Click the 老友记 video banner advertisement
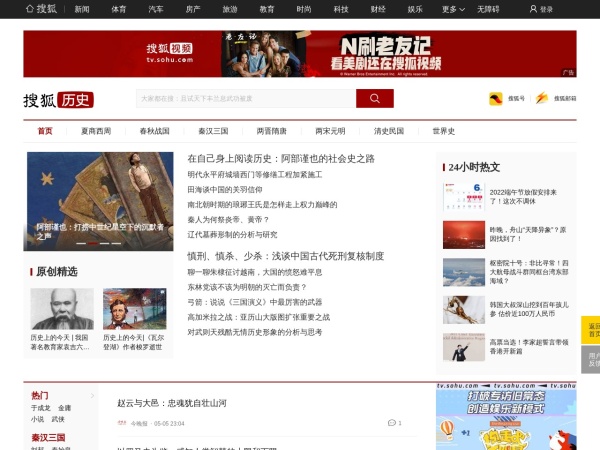Screen dimensions: 600x450 pyautogui.click(x=300, y=53)
